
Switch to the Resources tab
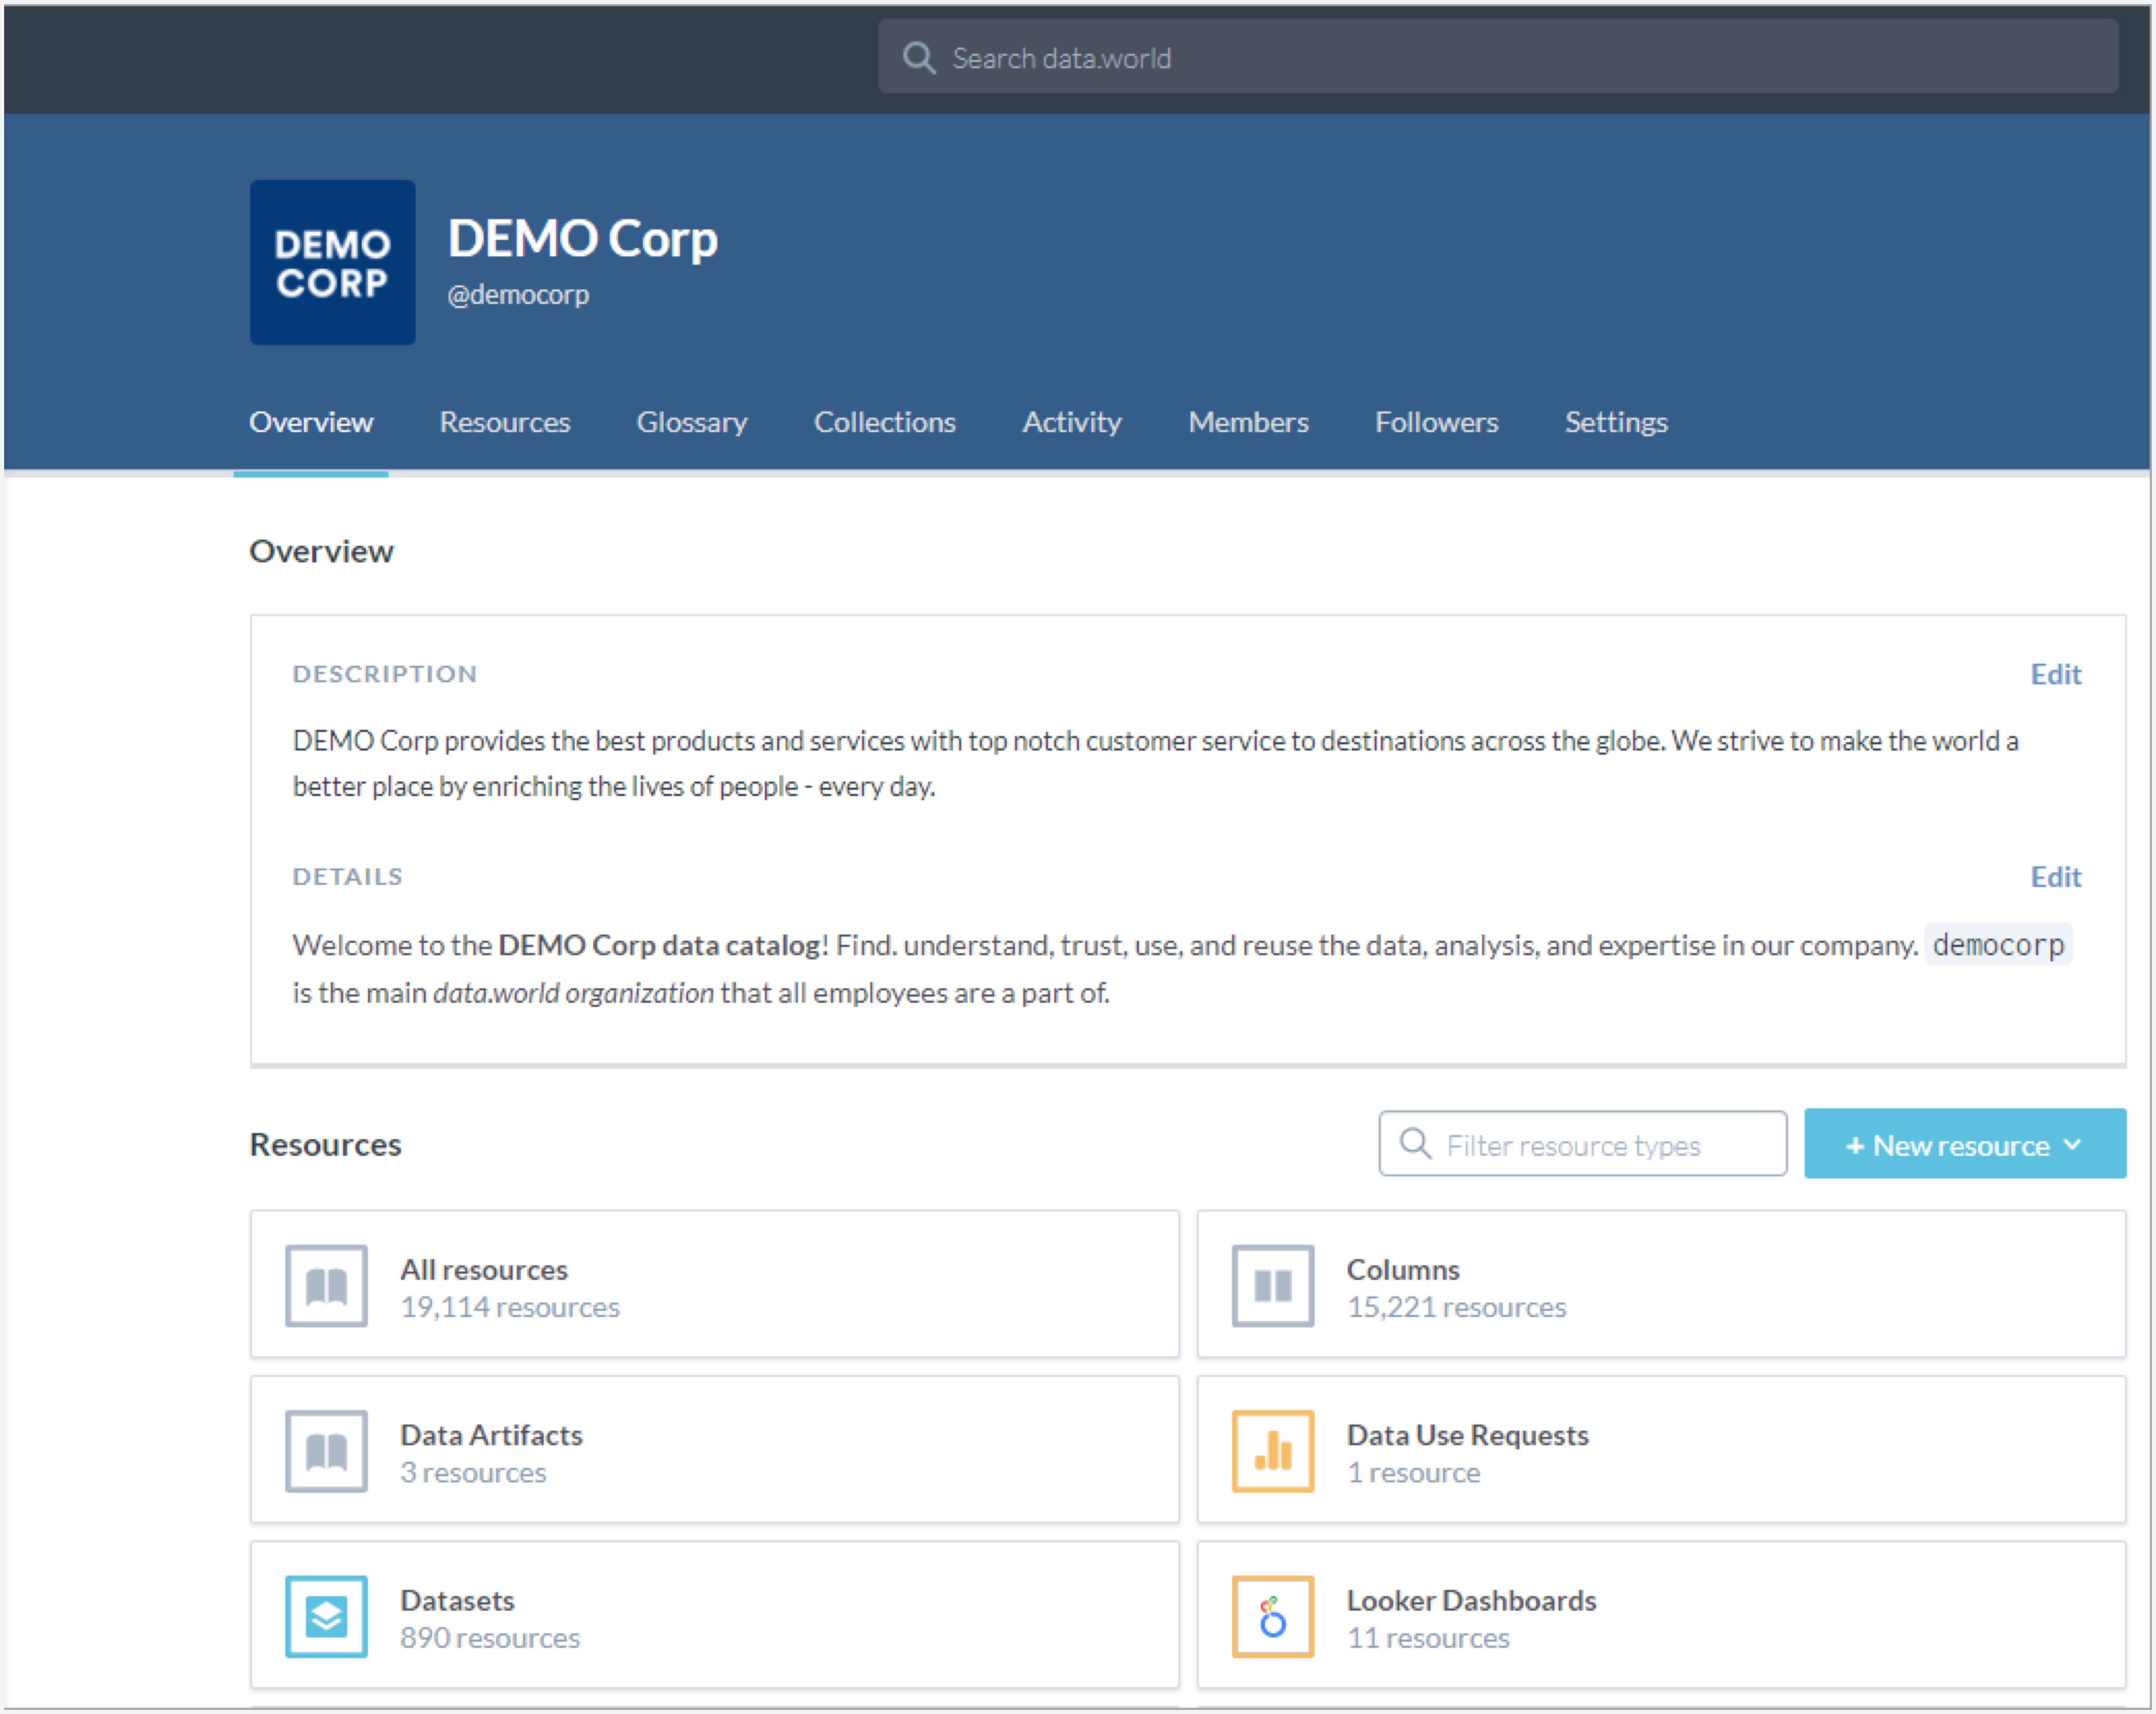point(505,422)
